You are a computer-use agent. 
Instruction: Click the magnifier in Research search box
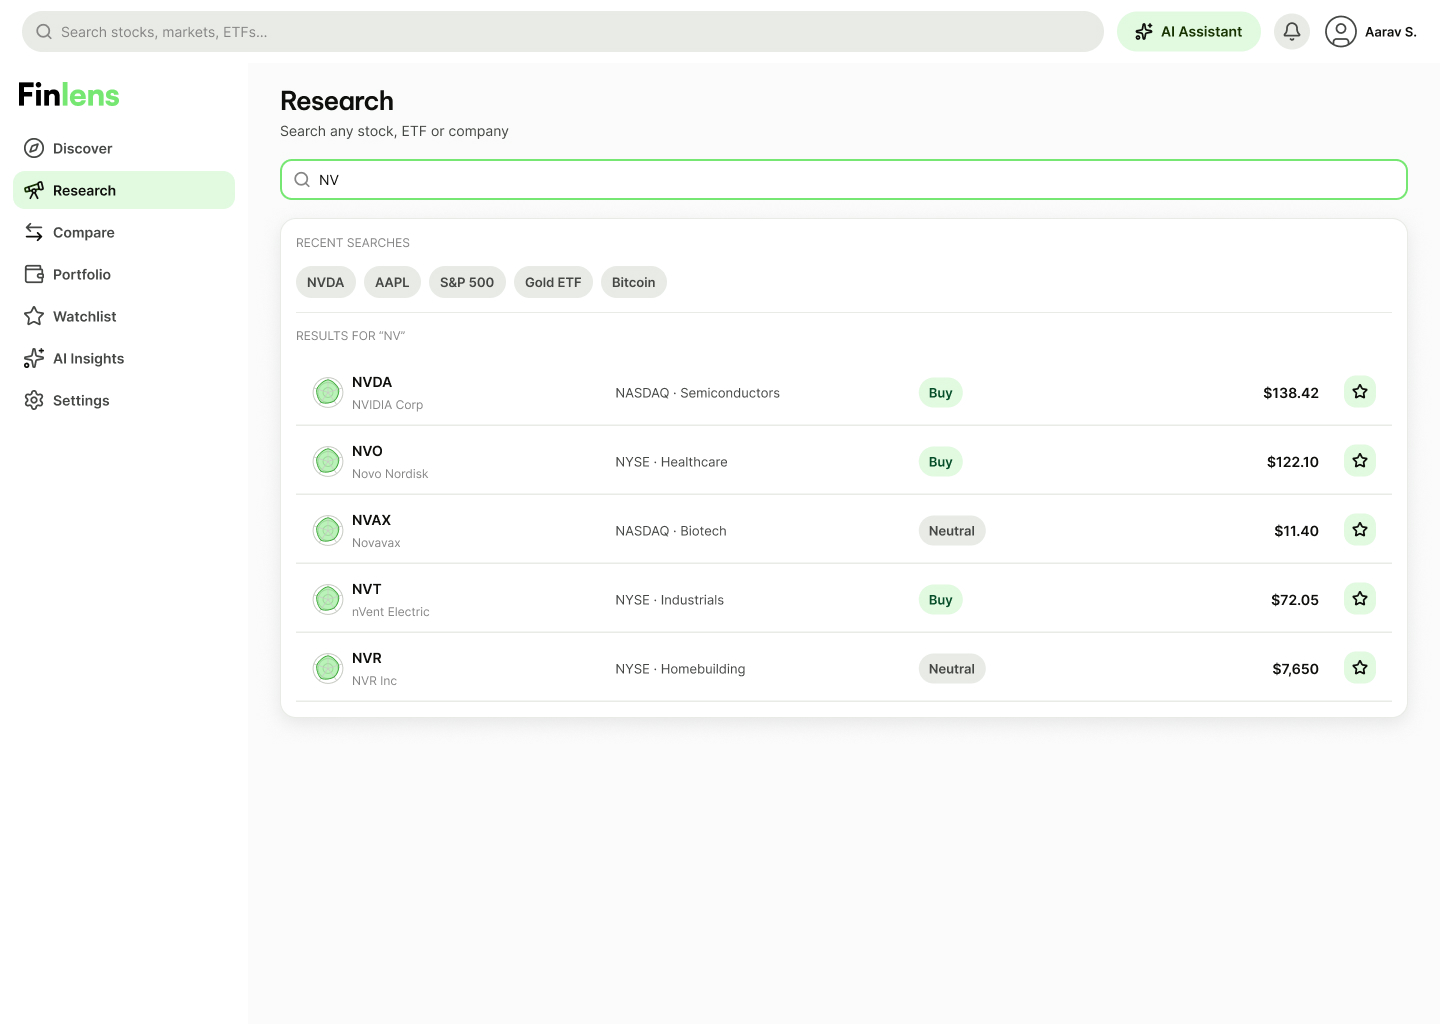[x=302, y=180]
